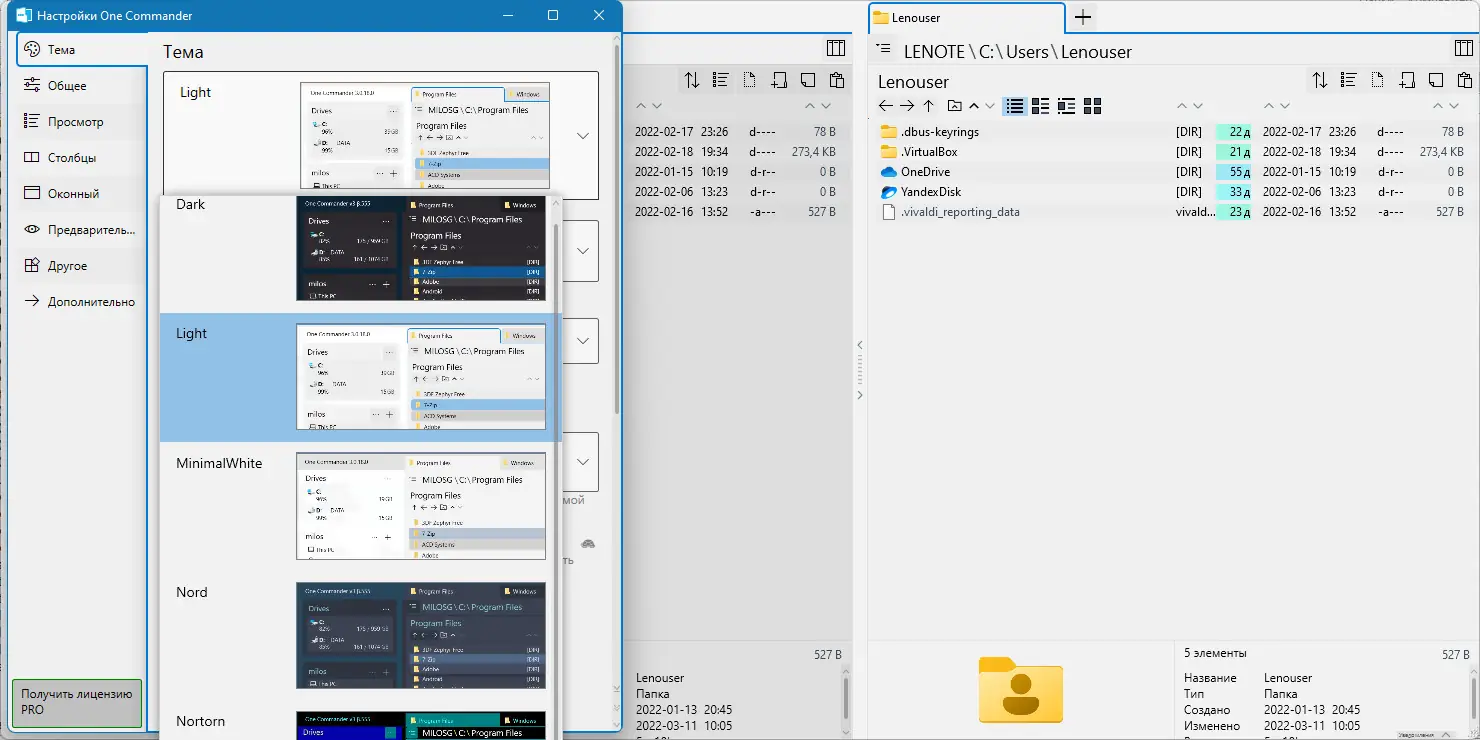
Task: Click the settings page vertical scrollbar
Action: pos(617,228)
